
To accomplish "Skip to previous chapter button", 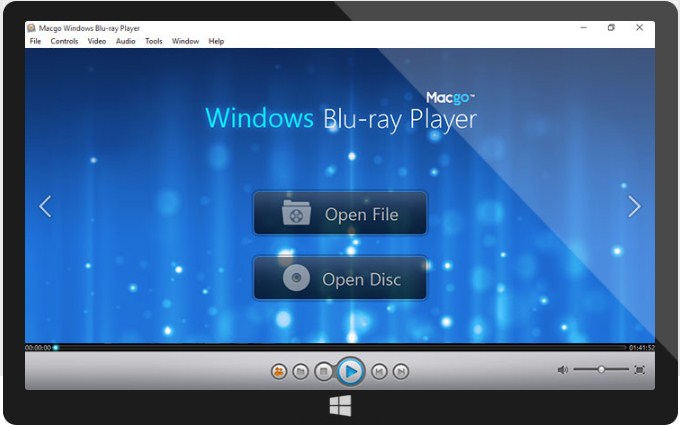I will 379,371.
